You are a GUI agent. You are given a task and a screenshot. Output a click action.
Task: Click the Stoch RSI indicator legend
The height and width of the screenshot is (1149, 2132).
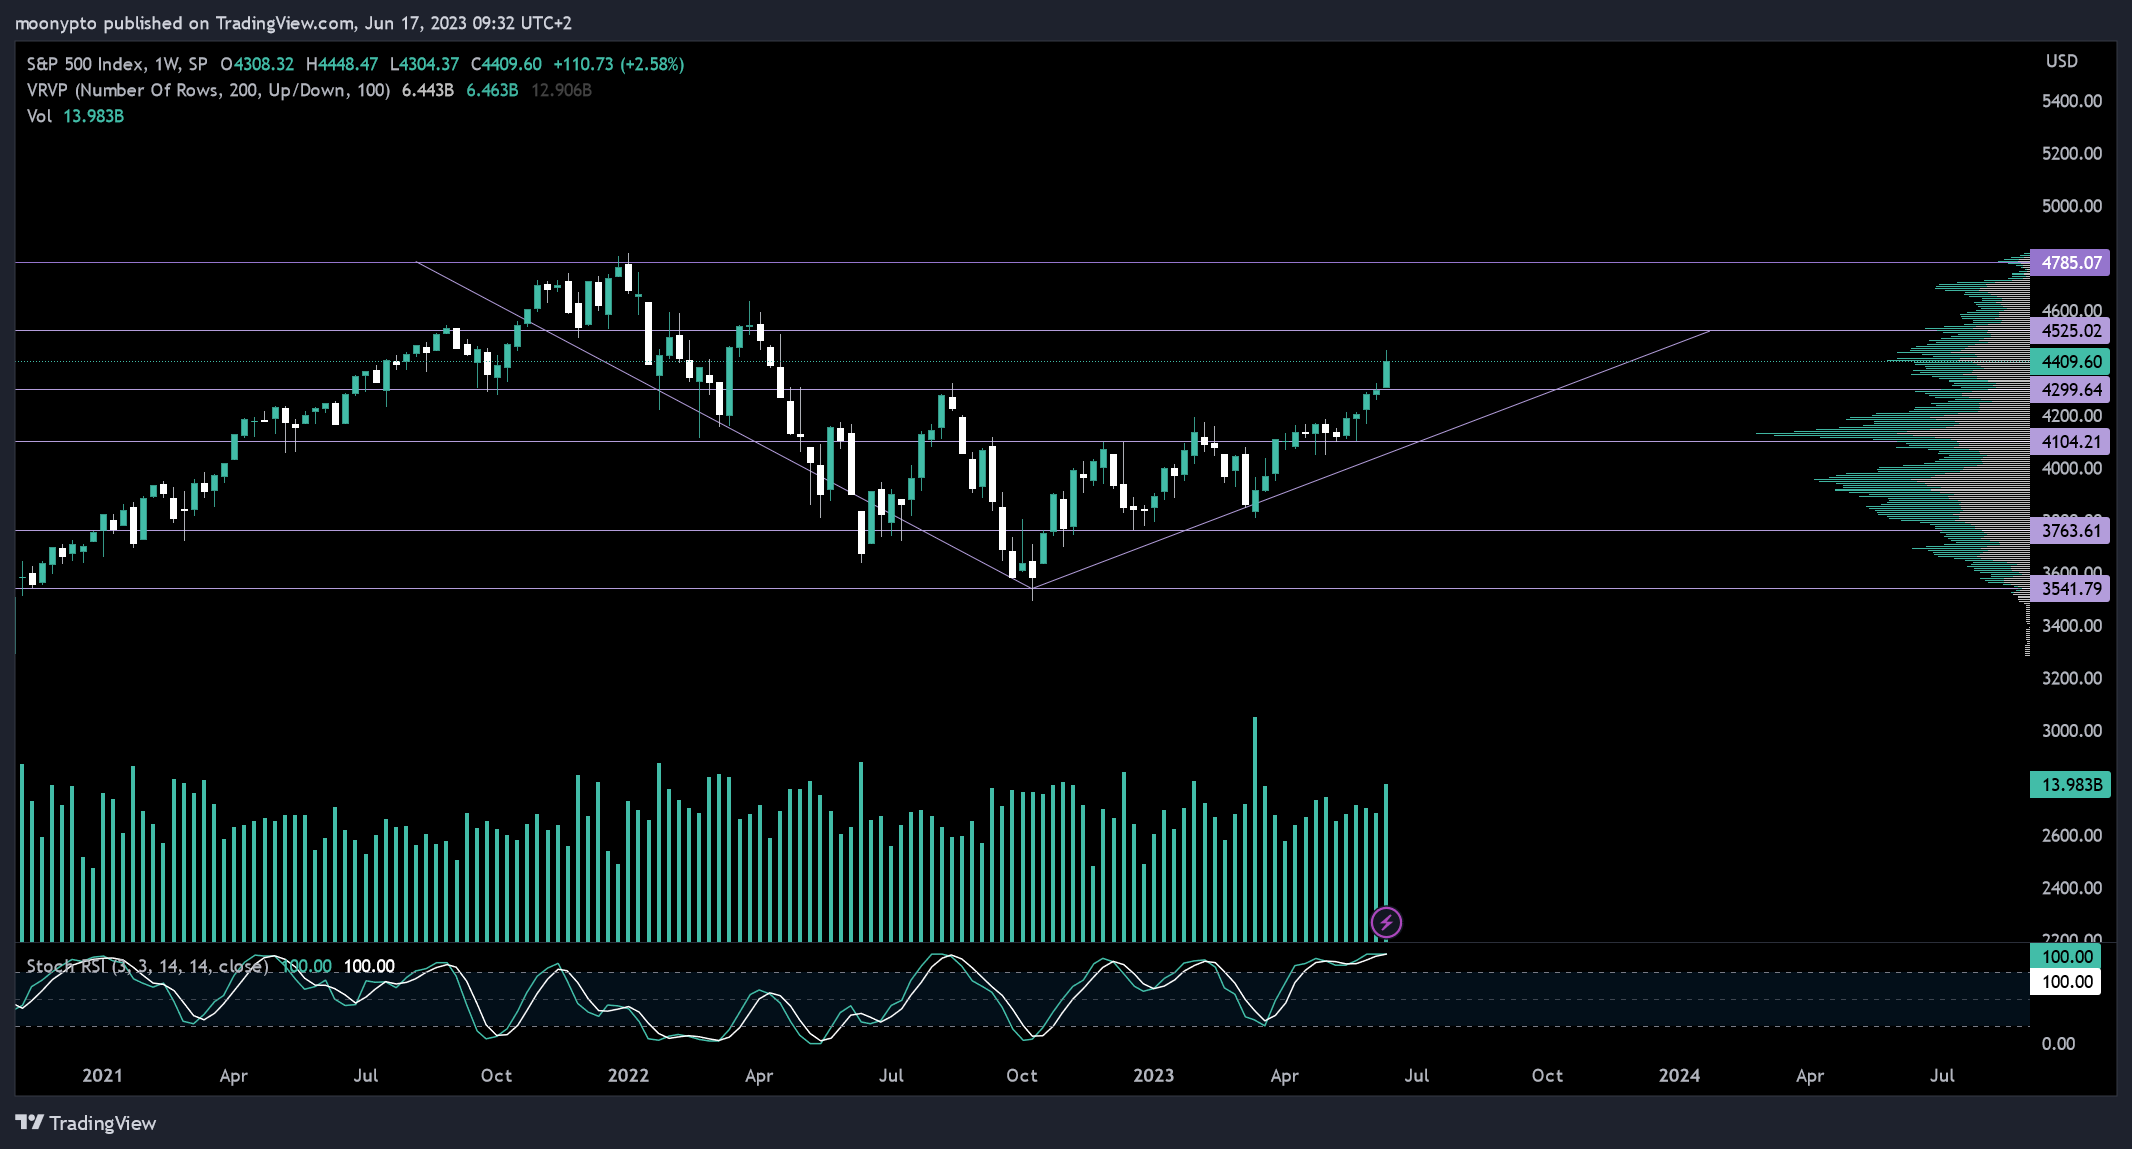(148, 966)
